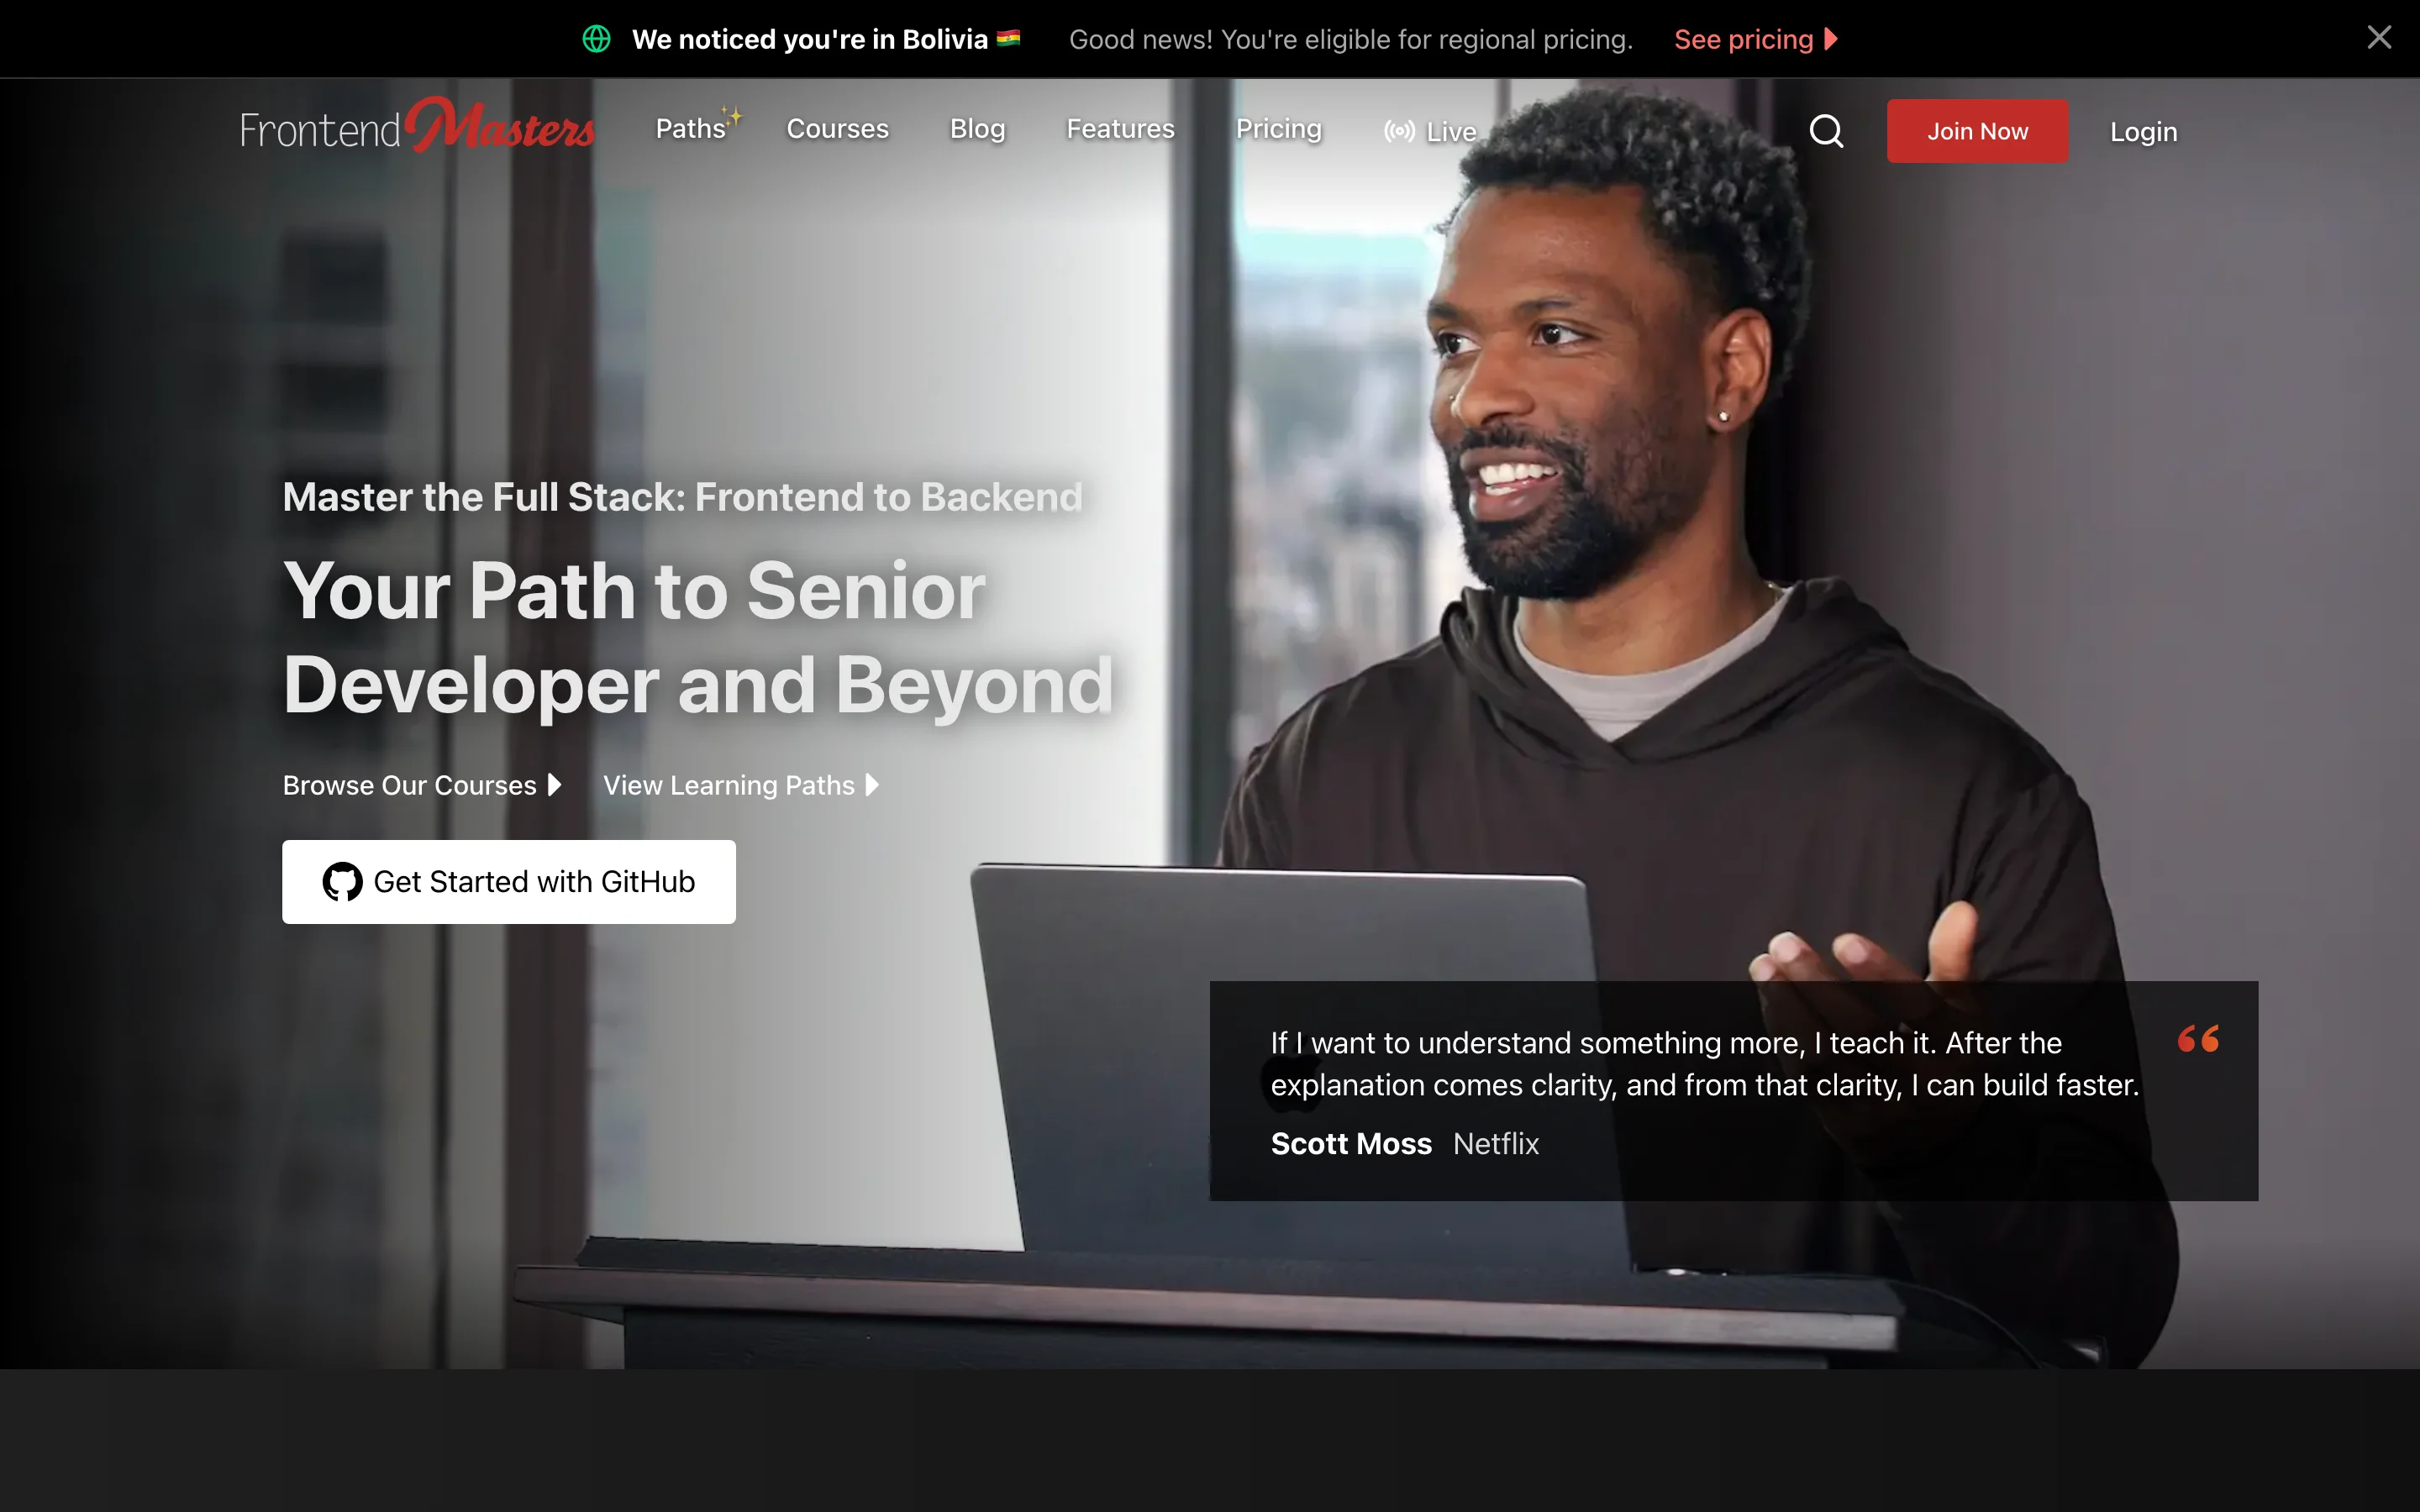
Task: Click the Frontend Masters logo
Action: click(417, 127)
